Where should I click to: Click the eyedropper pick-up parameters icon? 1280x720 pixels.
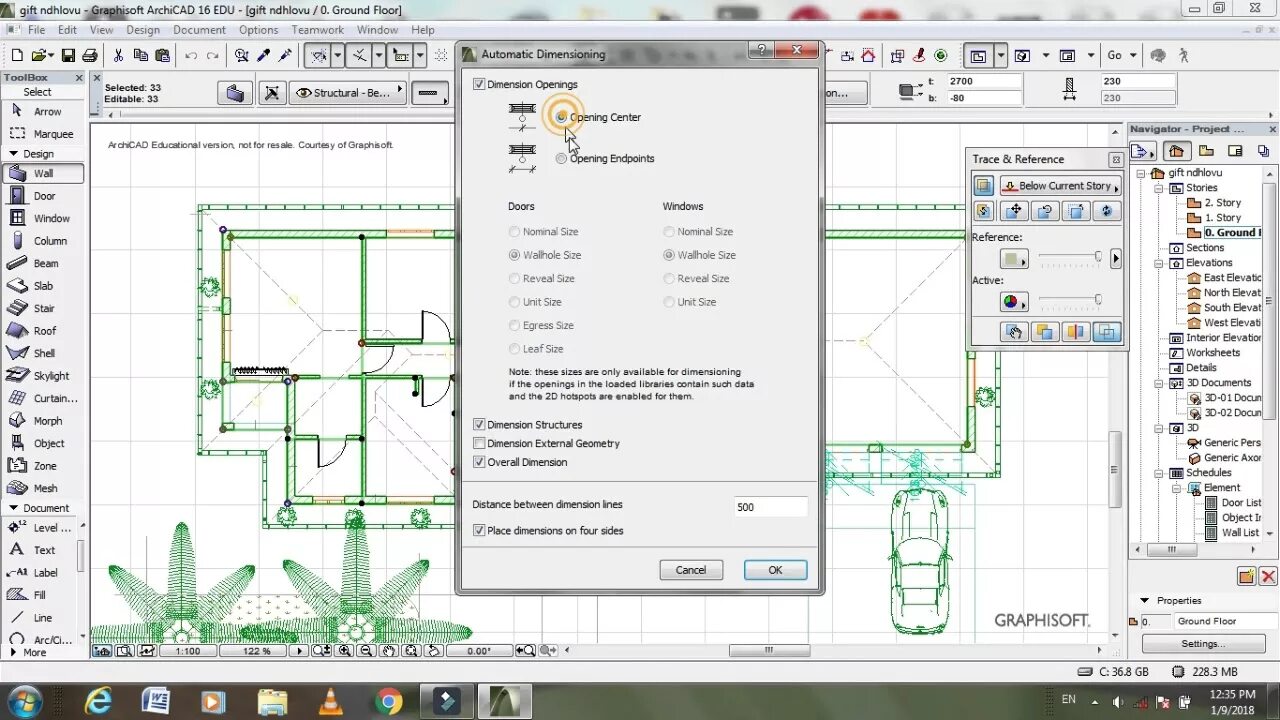(264, 56)
